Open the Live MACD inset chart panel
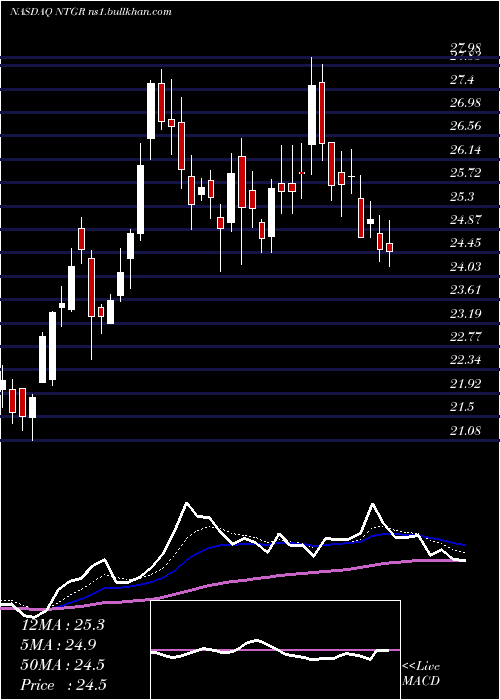This screenshot has width=500, height=700. coord(275,650)
